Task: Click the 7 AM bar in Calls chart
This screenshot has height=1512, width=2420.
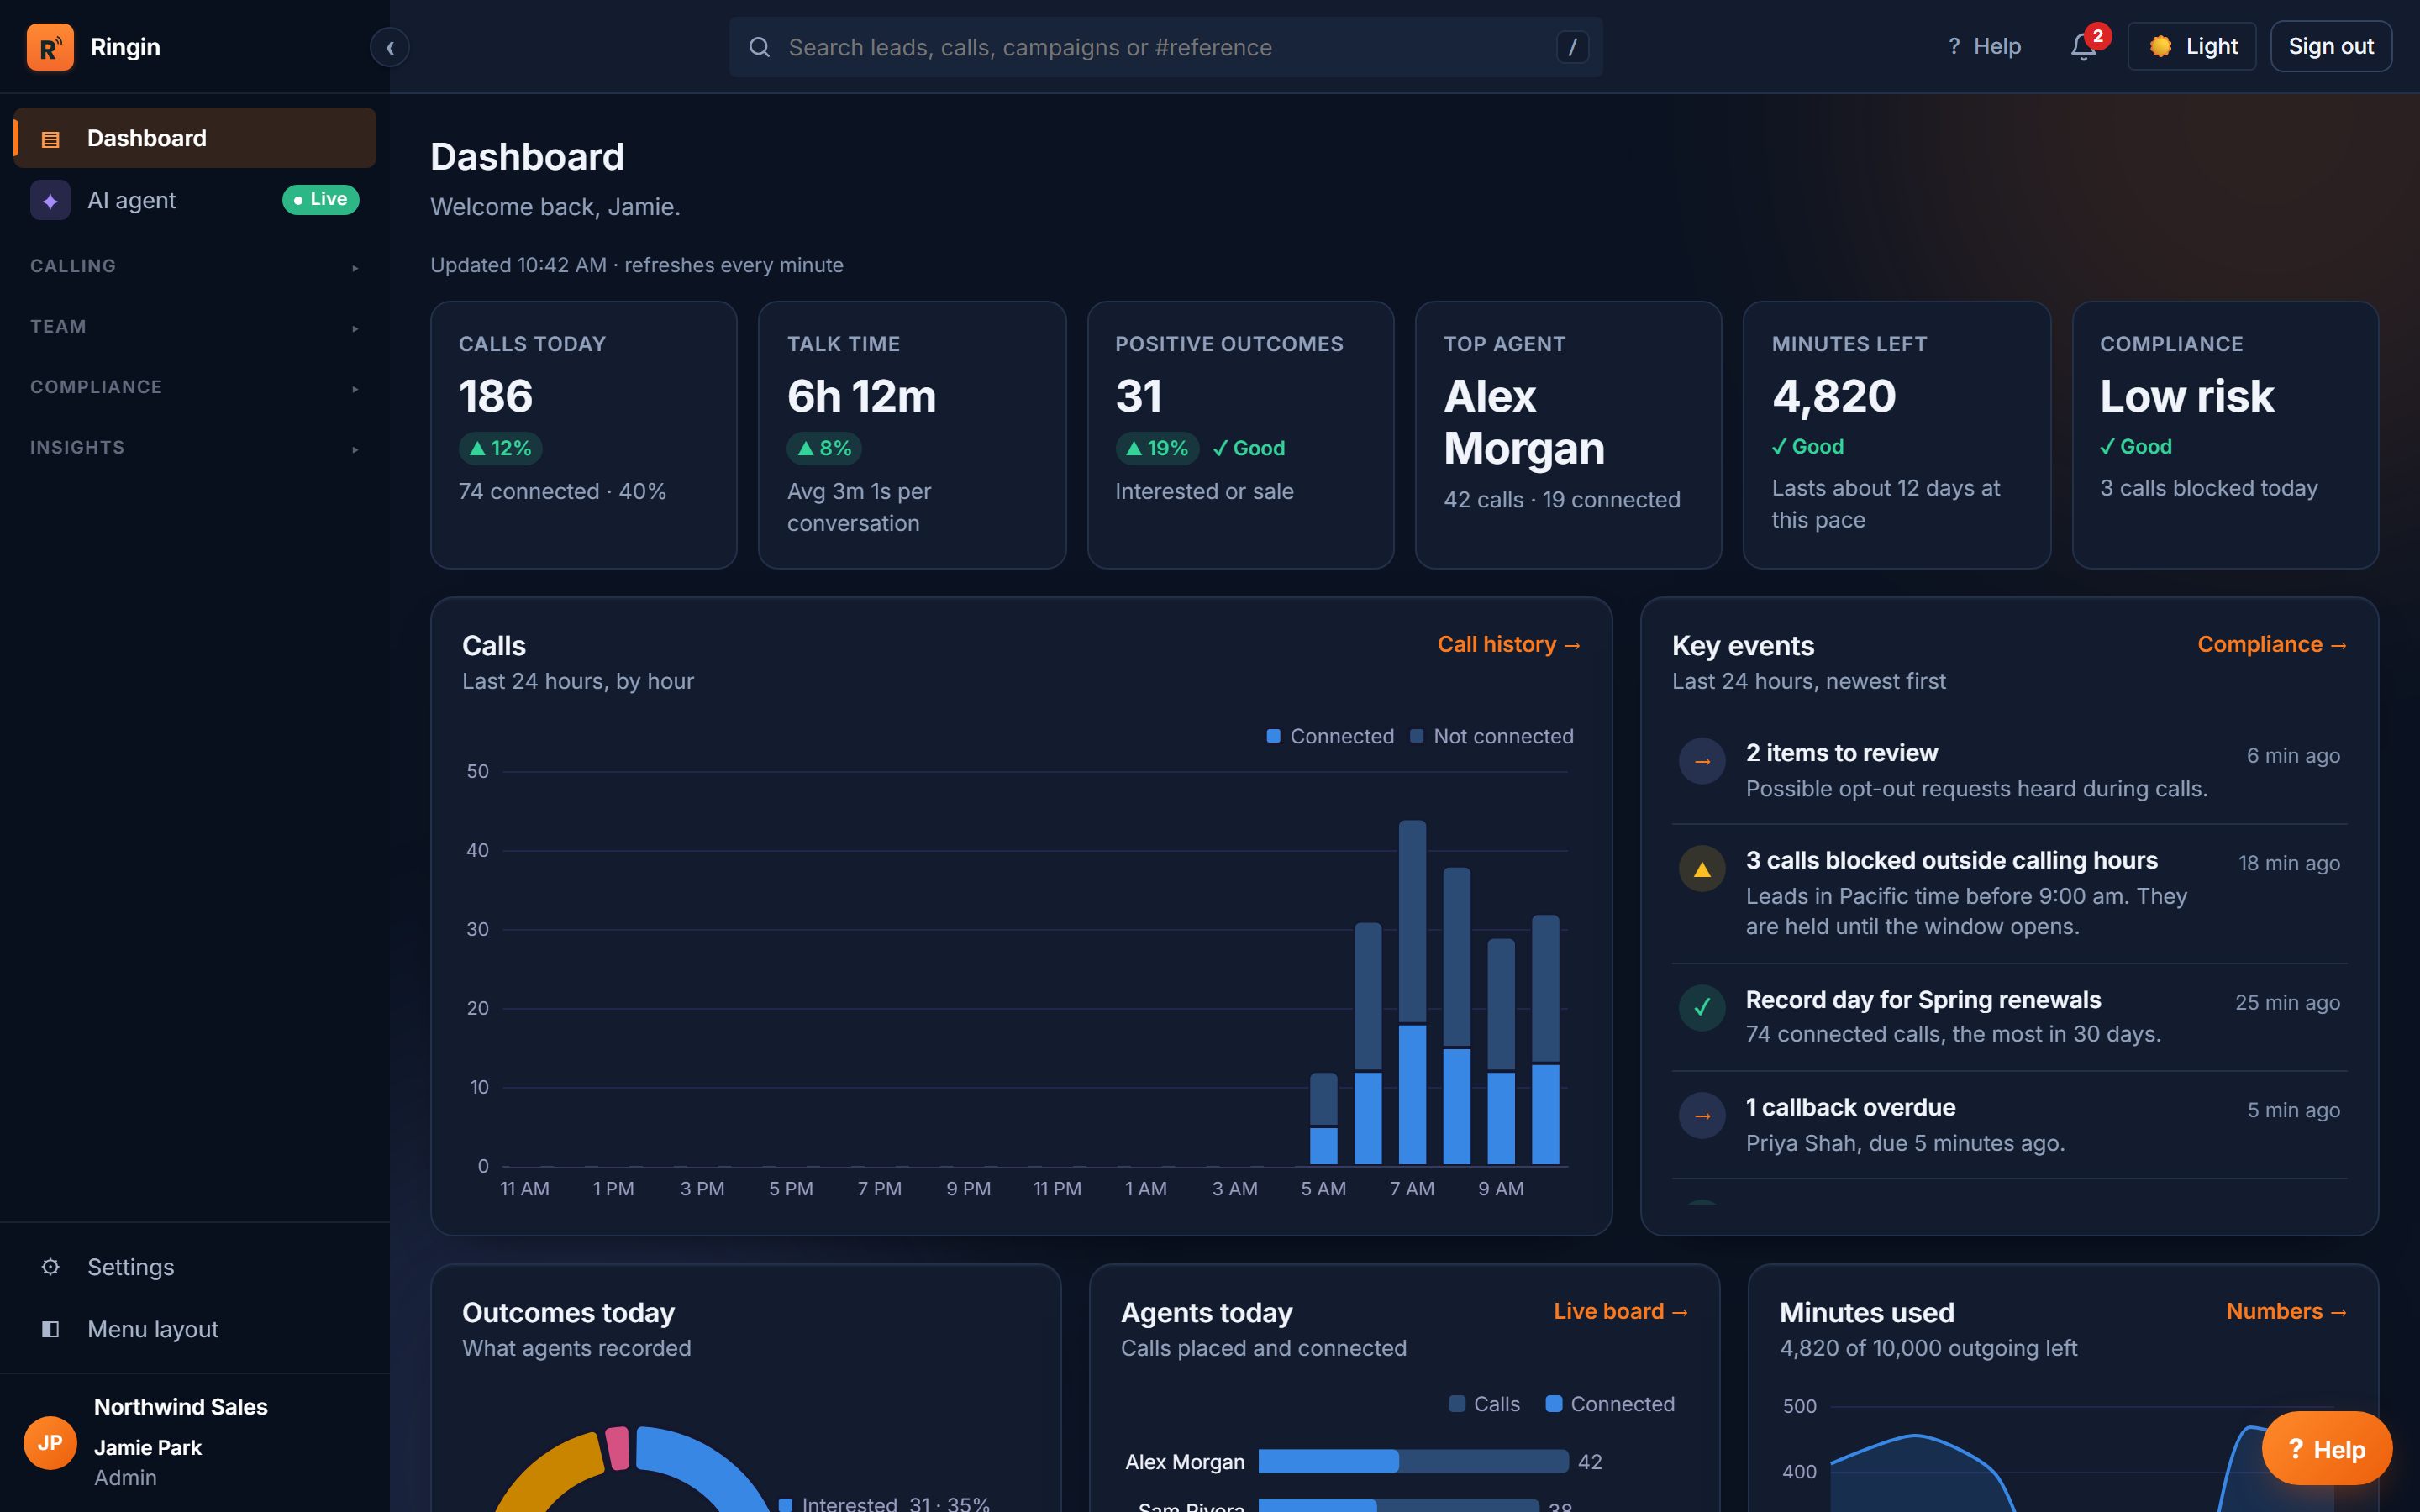Action: coord(1412,992)
